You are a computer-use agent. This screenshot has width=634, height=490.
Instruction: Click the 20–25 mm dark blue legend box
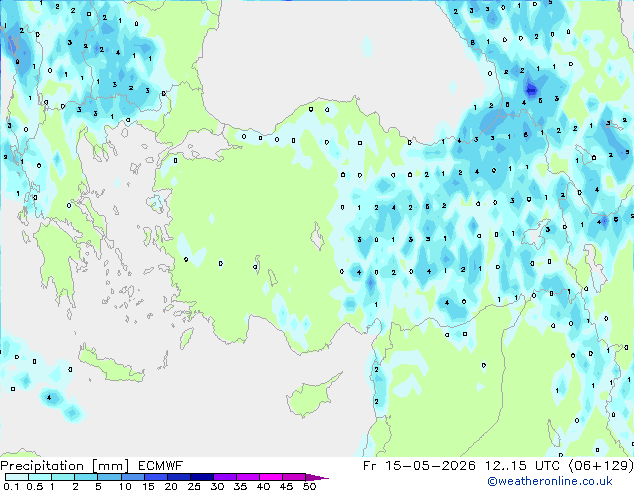(x=179, y=477)
